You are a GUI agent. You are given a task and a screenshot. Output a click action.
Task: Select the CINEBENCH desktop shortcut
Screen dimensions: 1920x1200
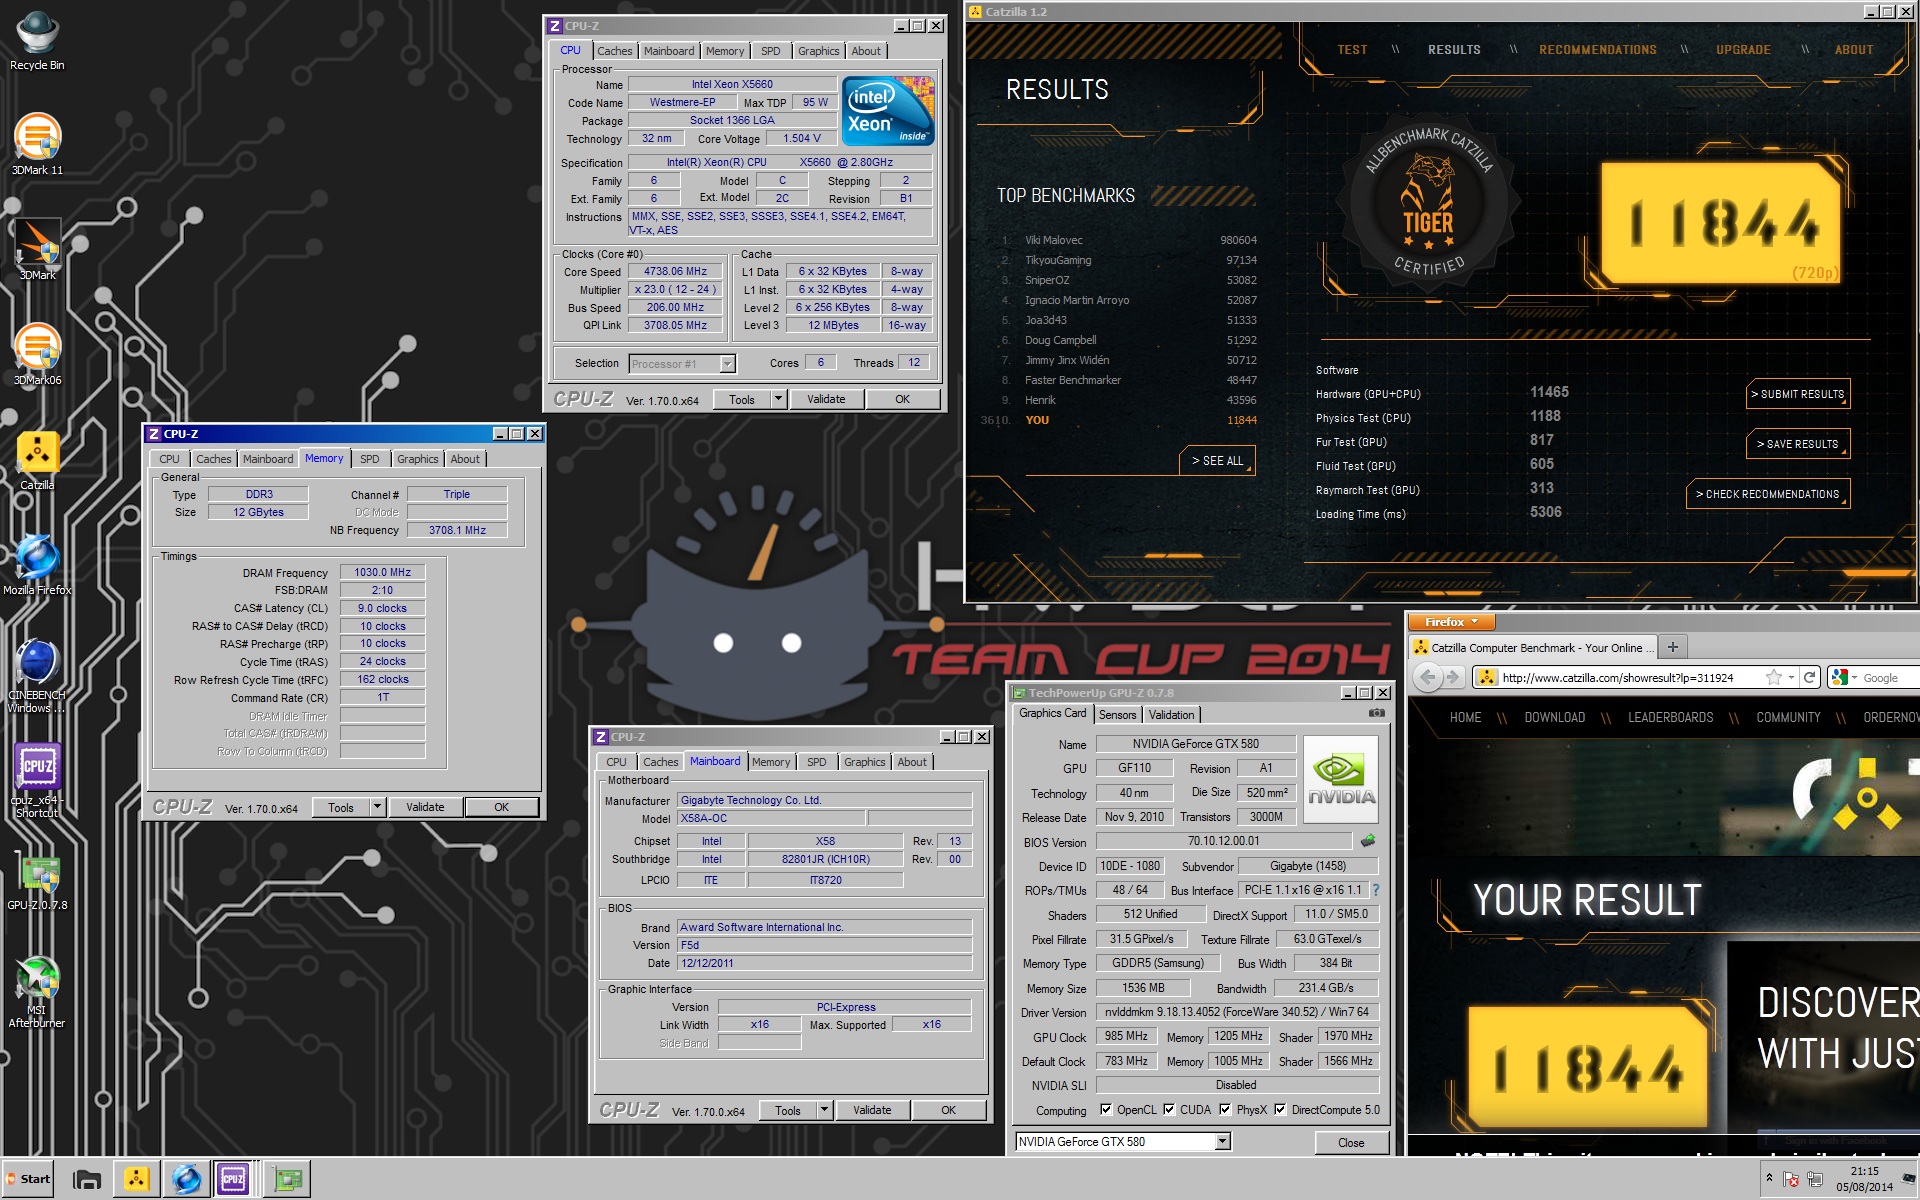point(37,676)
